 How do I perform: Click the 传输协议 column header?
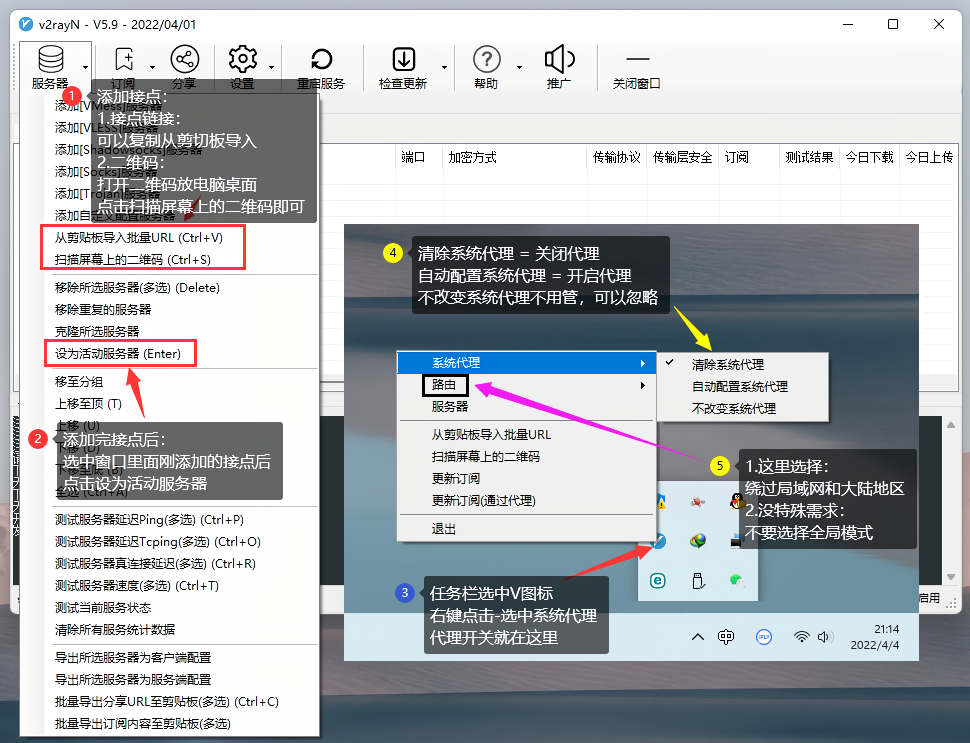616,157
